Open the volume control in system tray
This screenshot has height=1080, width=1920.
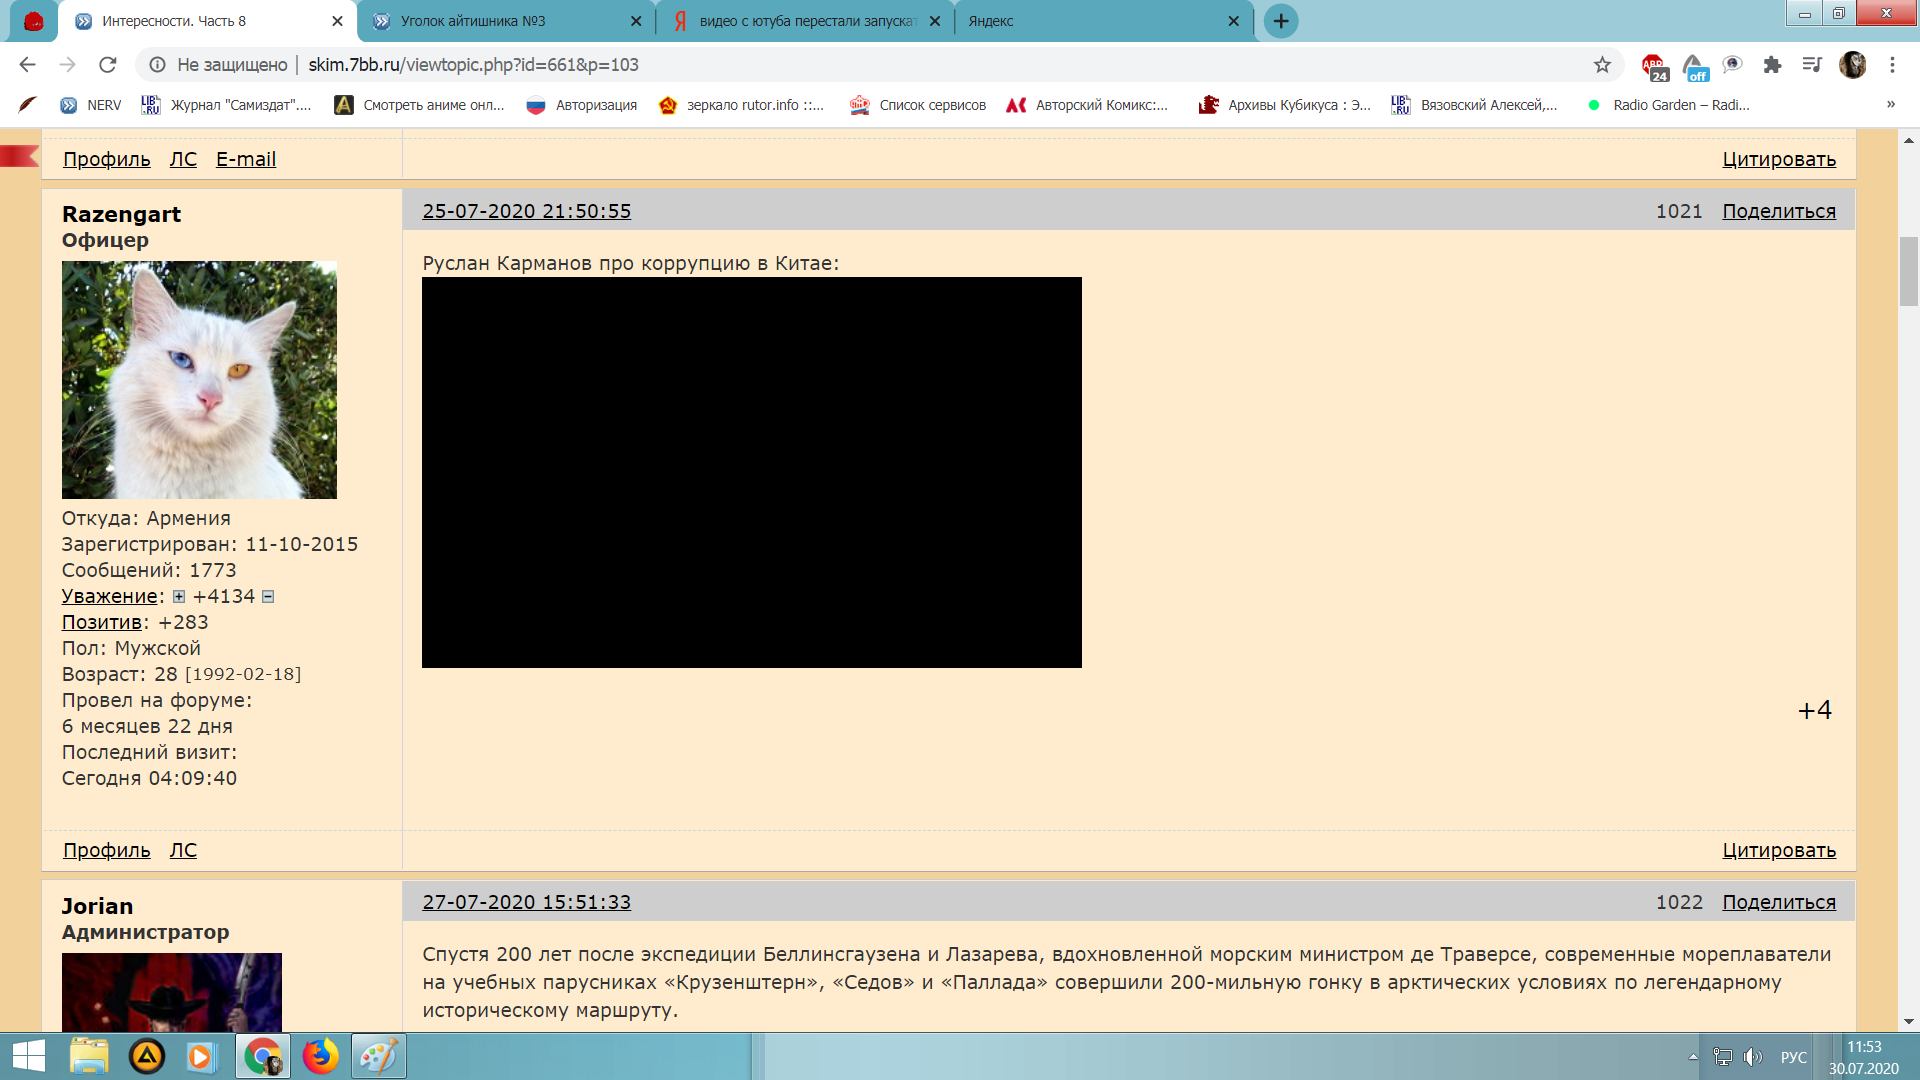coord(1752,1057)
